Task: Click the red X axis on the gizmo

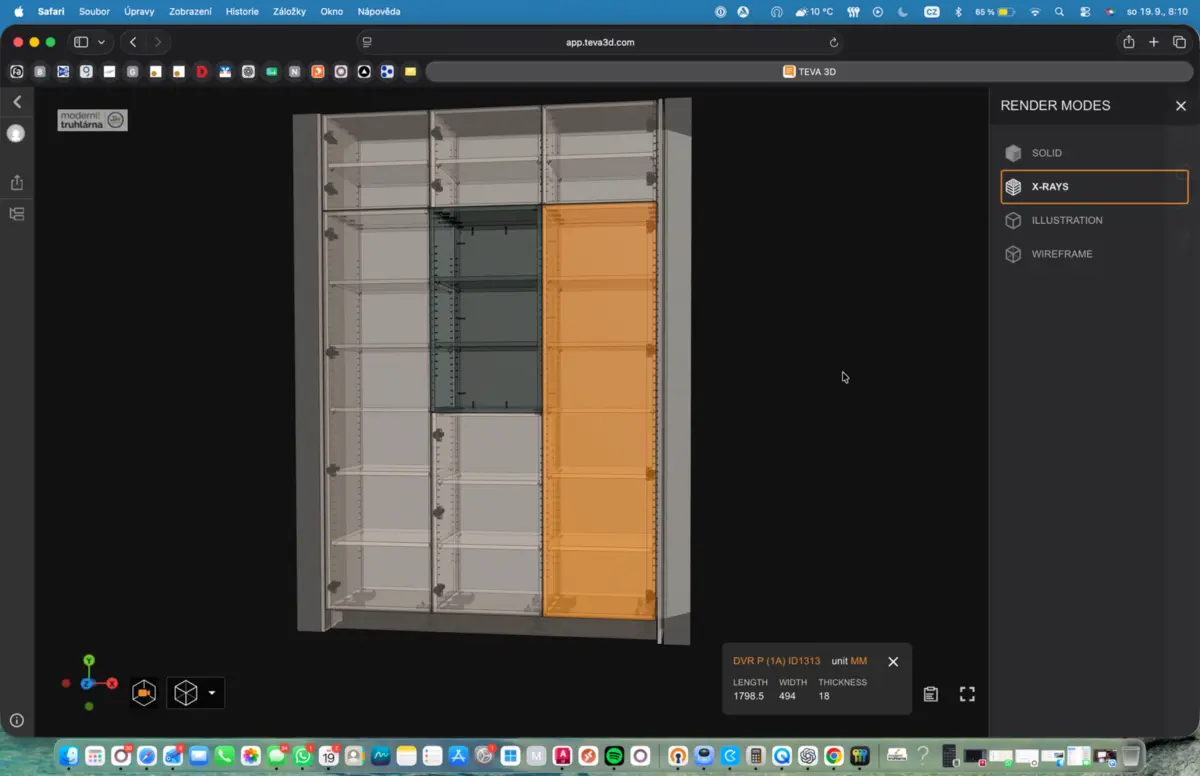Action: 112,684
